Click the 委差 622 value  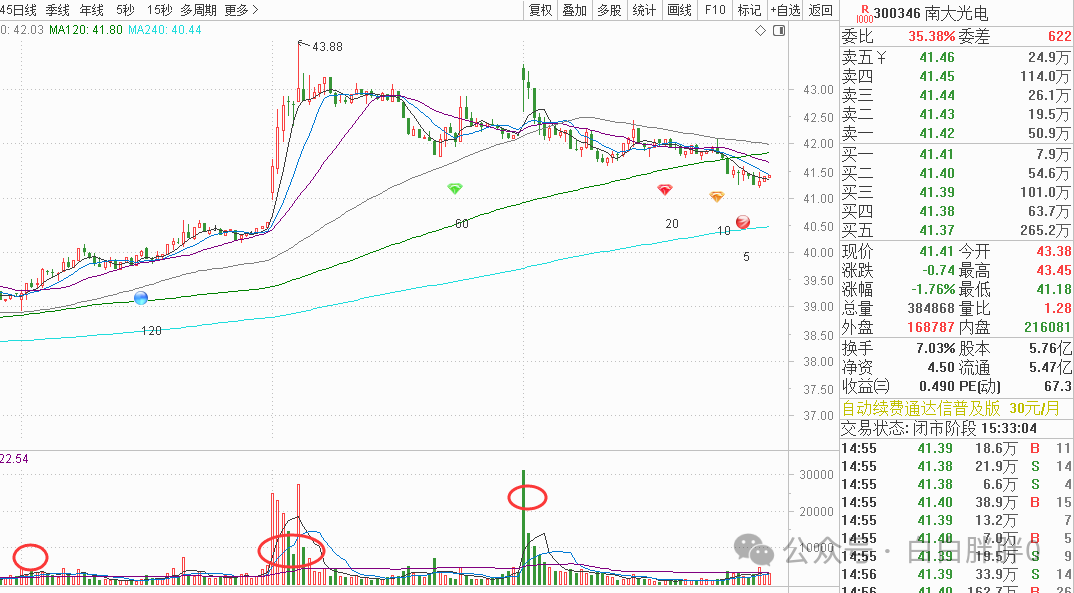point(1059,36)
